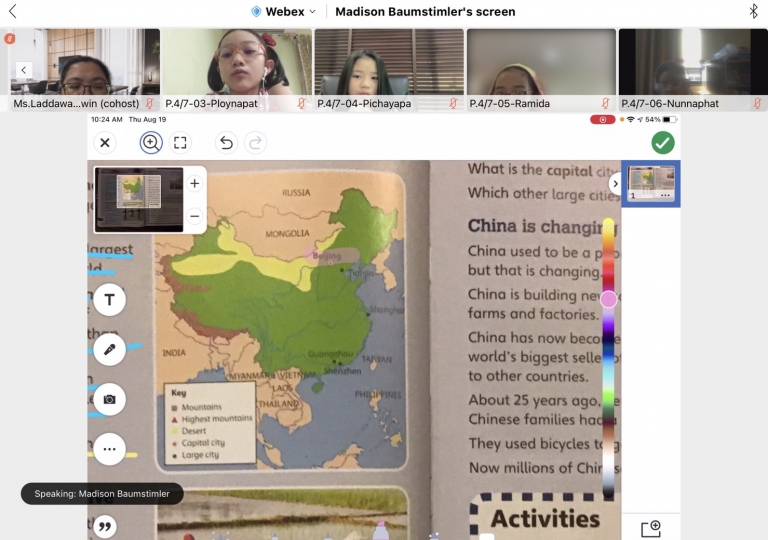Tap the battery indicator in status bar
The image size is (768, 540).
coord(670,120)
